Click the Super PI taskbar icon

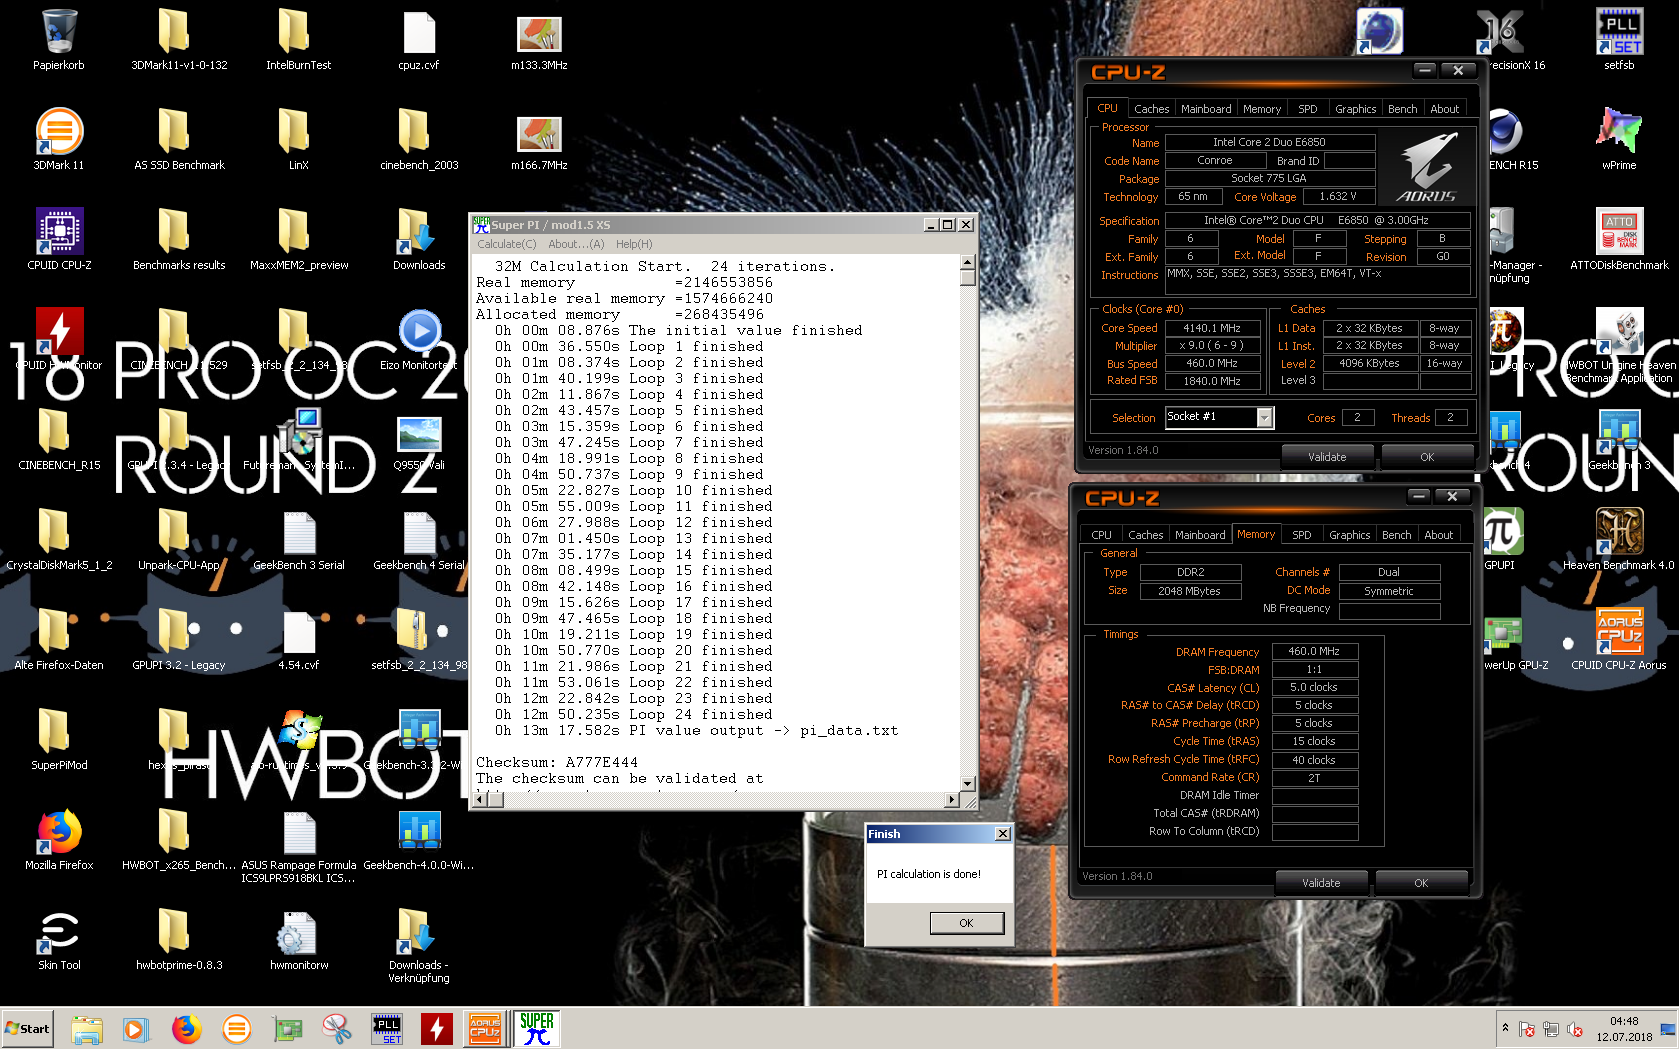(x=537, y=1028)
